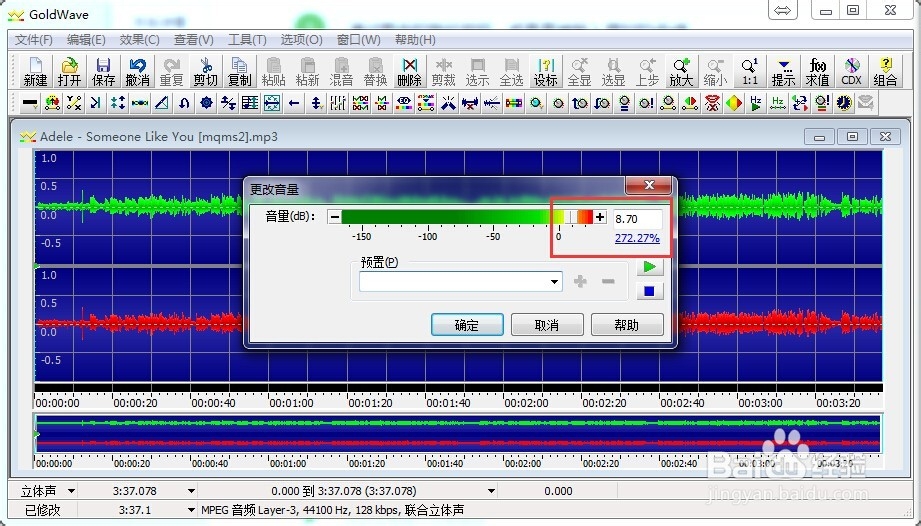Click the 8.70 volume value field
921x526 pixels.
click(638, 219)
